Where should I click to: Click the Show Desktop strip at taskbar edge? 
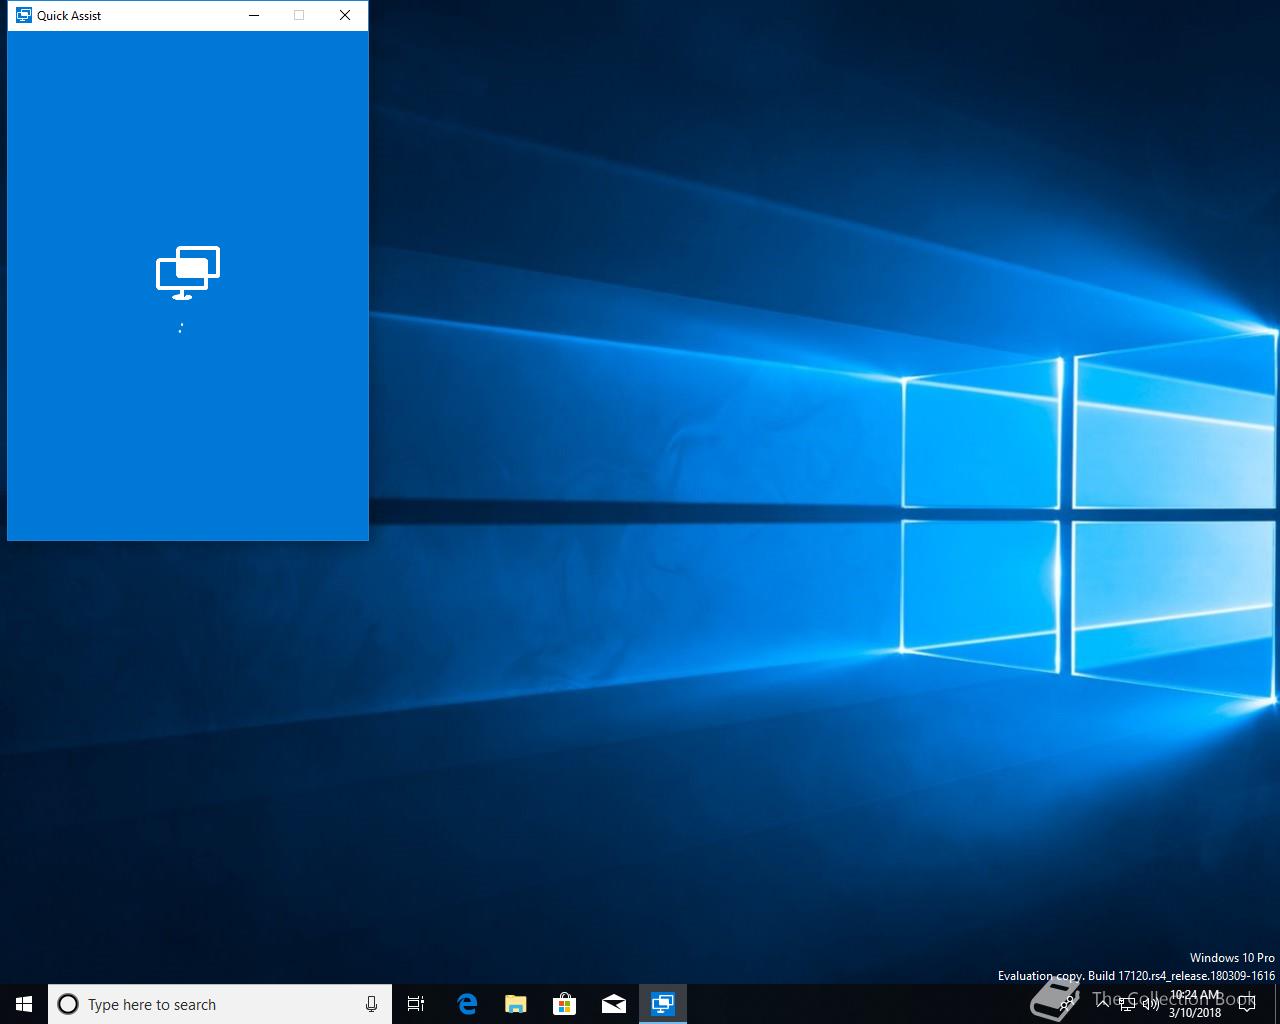(x=1277, y=1004)
